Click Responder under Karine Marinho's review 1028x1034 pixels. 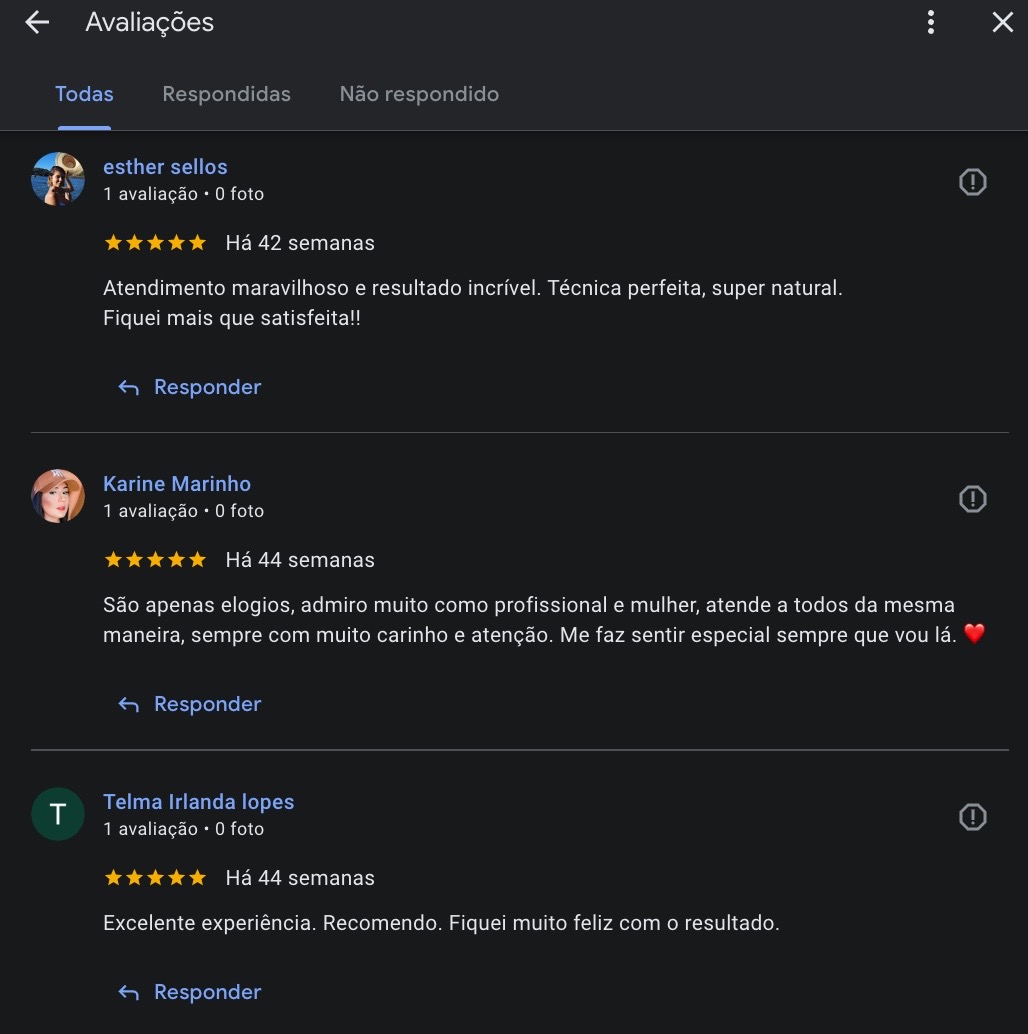pos(190,704)
